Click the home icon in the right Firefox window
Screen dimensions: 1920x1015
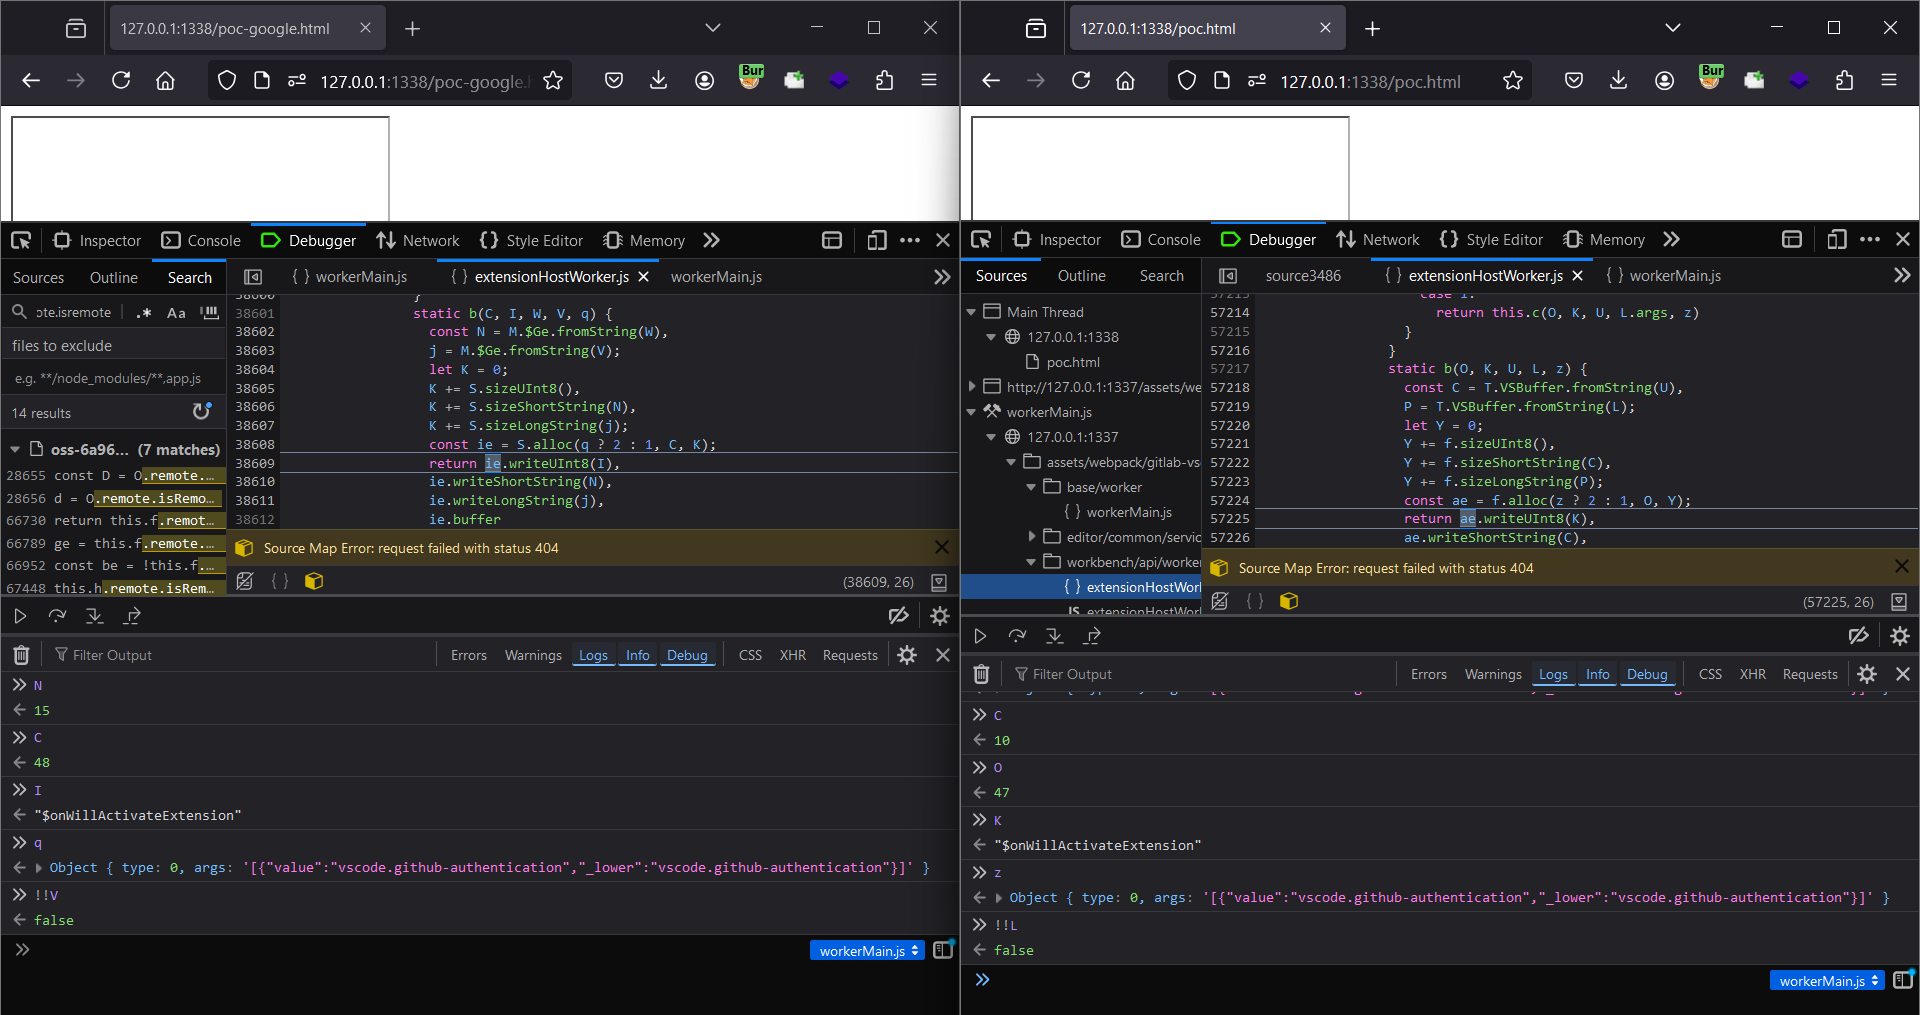(x=1125, y=80)
